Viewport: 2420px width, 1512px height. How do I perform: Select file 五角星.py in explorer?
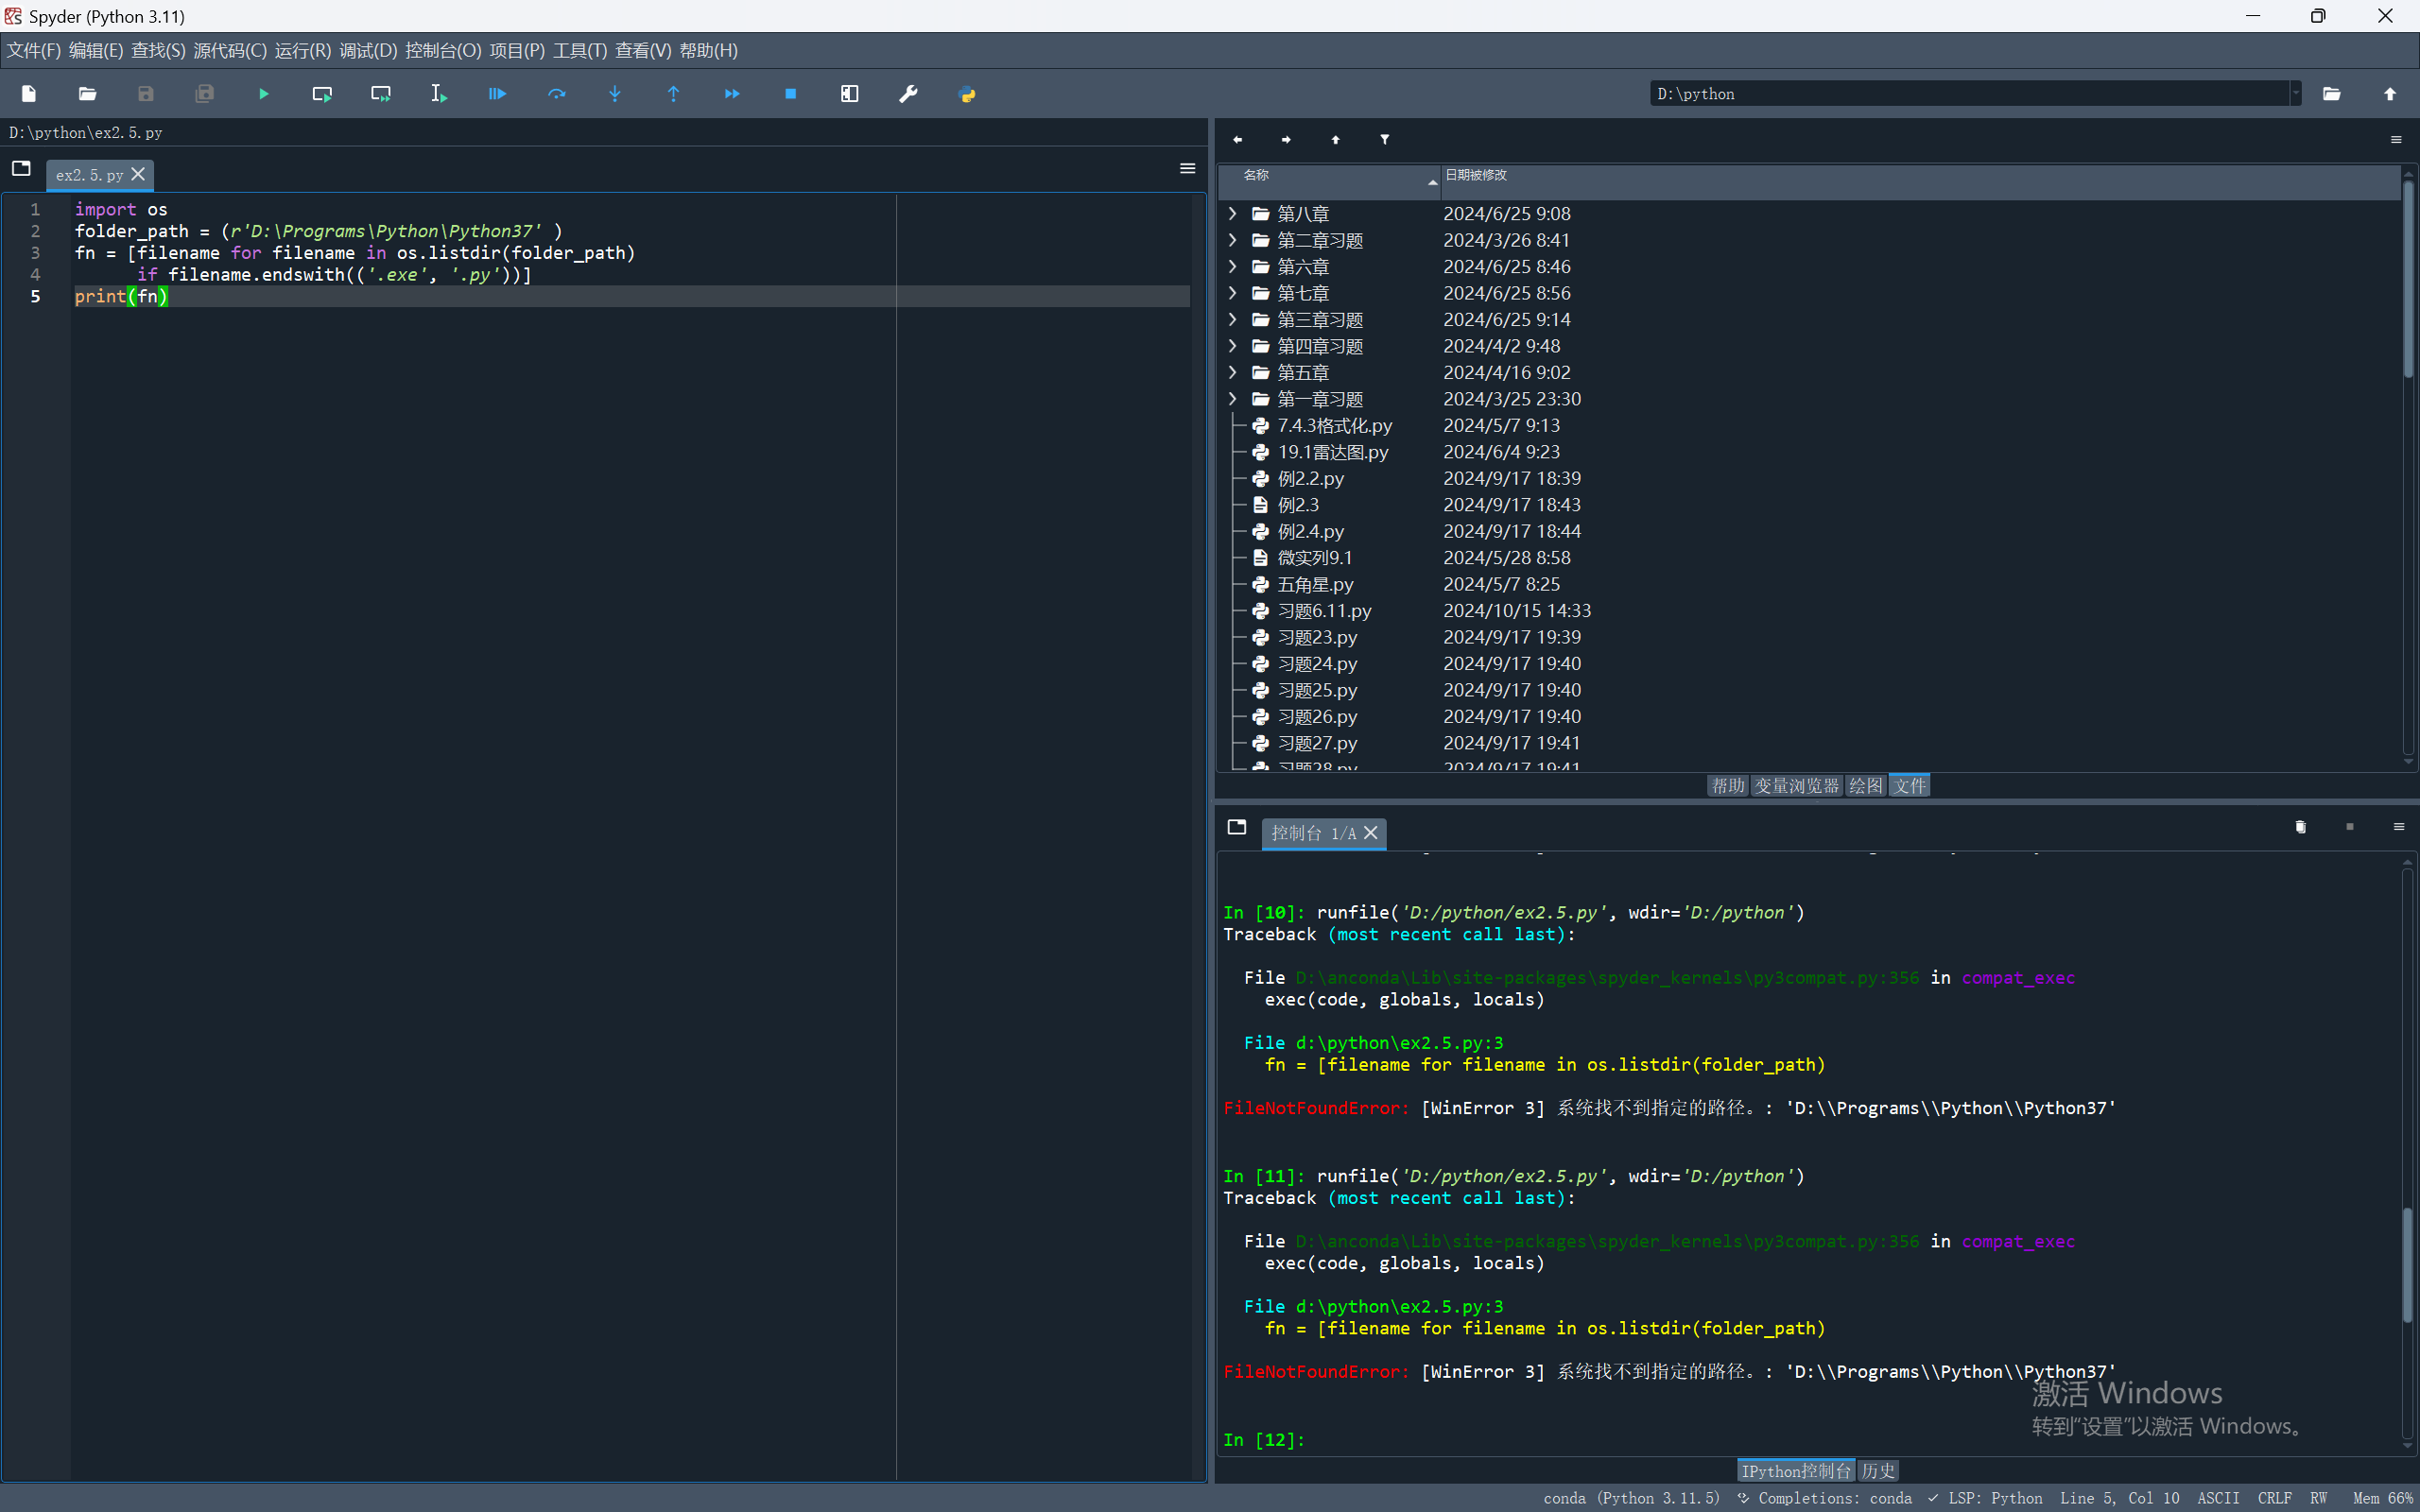coord(1315,584)
